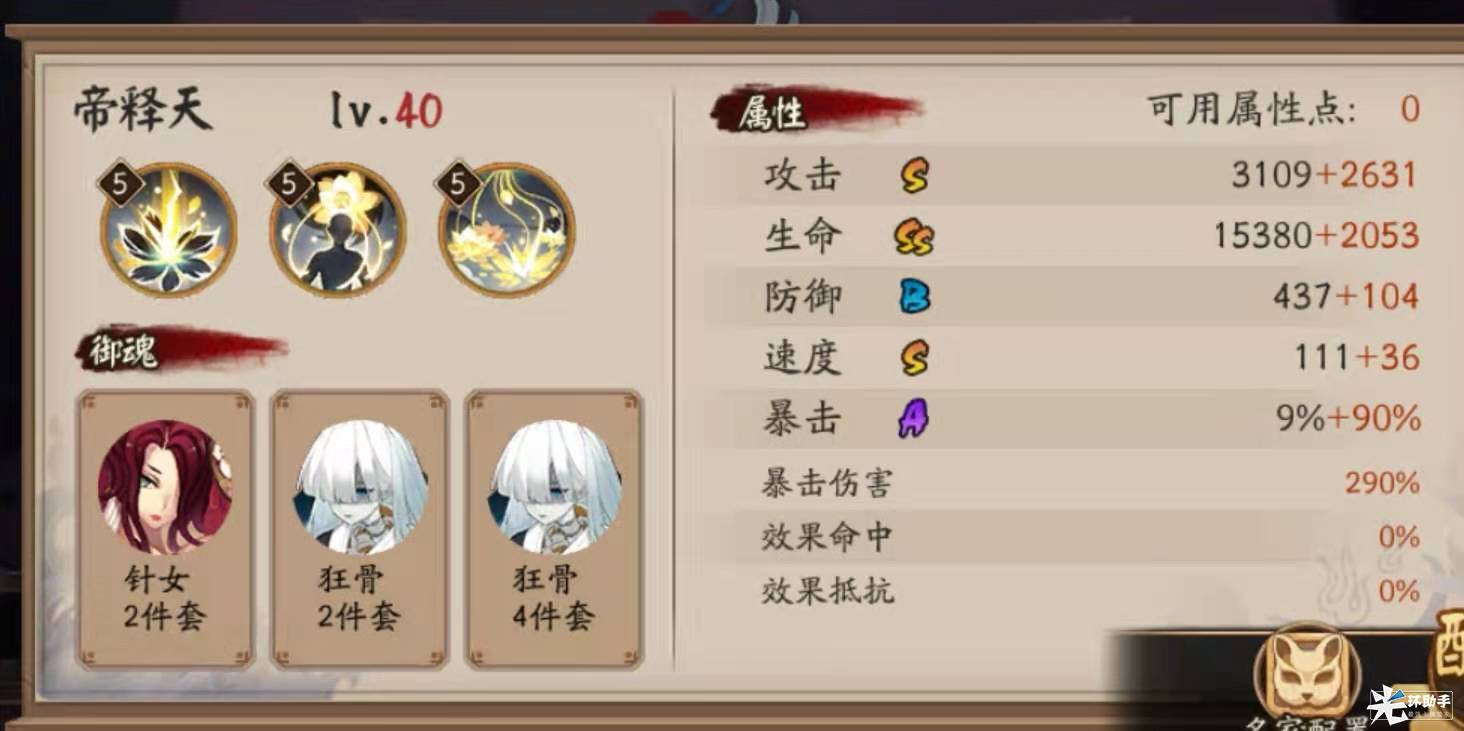Click the 帝释天 character name
The image size is (1464, 731).
click(x=143, y=110)
